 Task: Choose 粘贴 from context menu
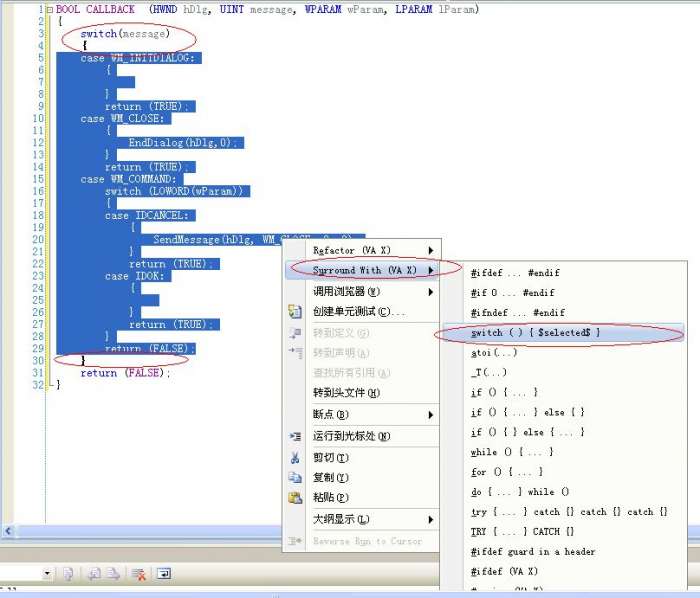point(362,497)
